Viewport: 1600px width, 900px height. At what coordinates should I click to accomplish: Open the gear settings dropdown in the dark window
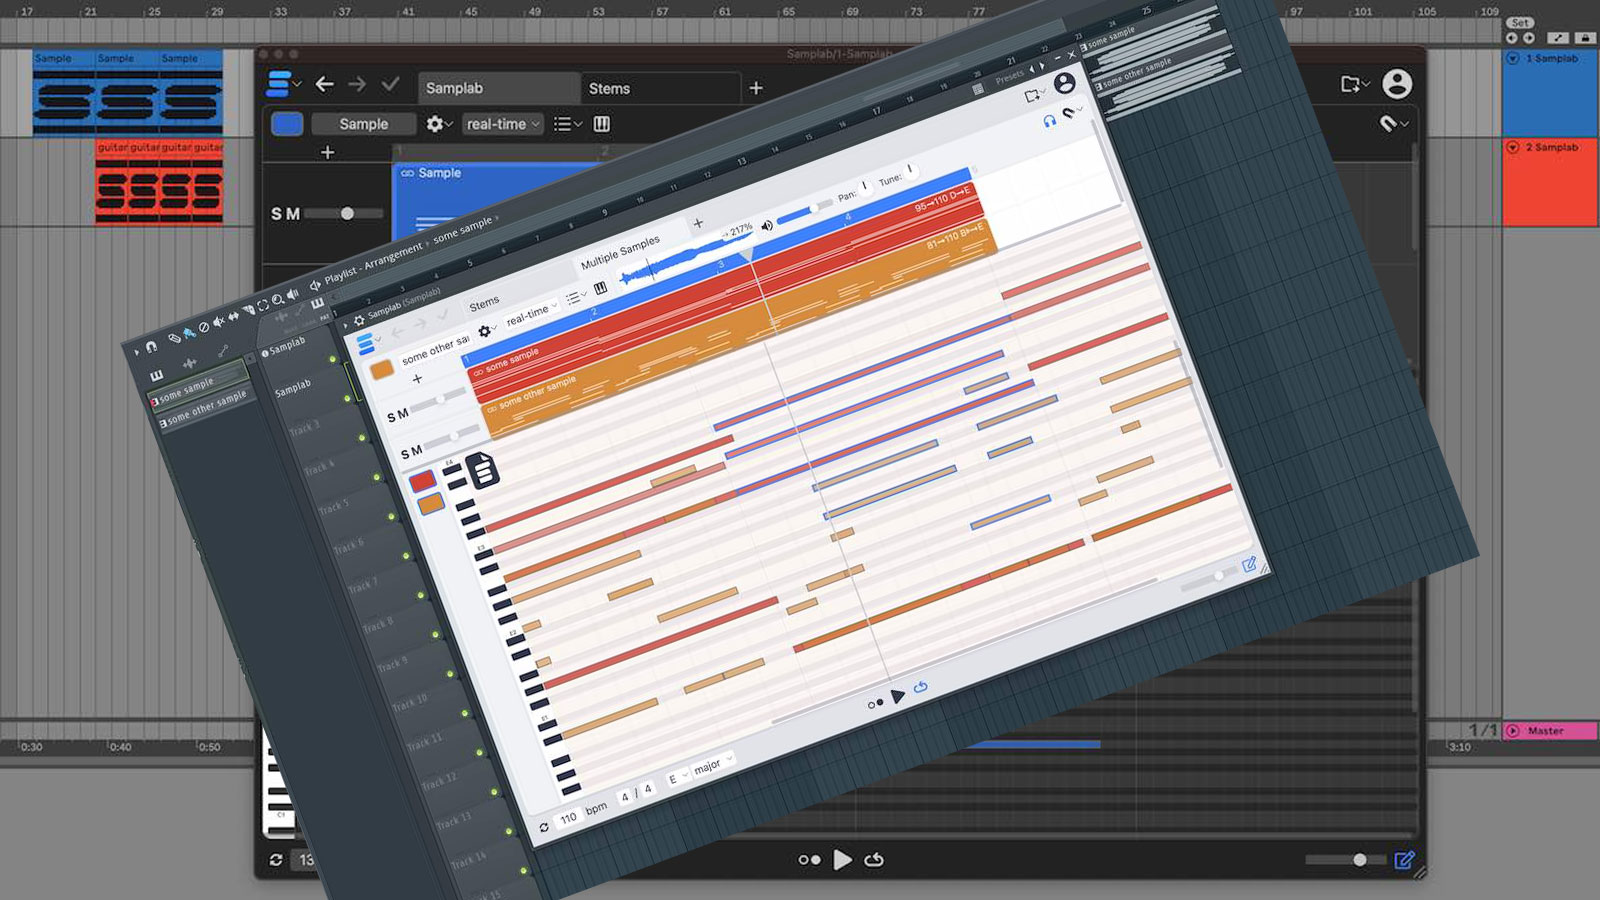[x=439, y=124]
